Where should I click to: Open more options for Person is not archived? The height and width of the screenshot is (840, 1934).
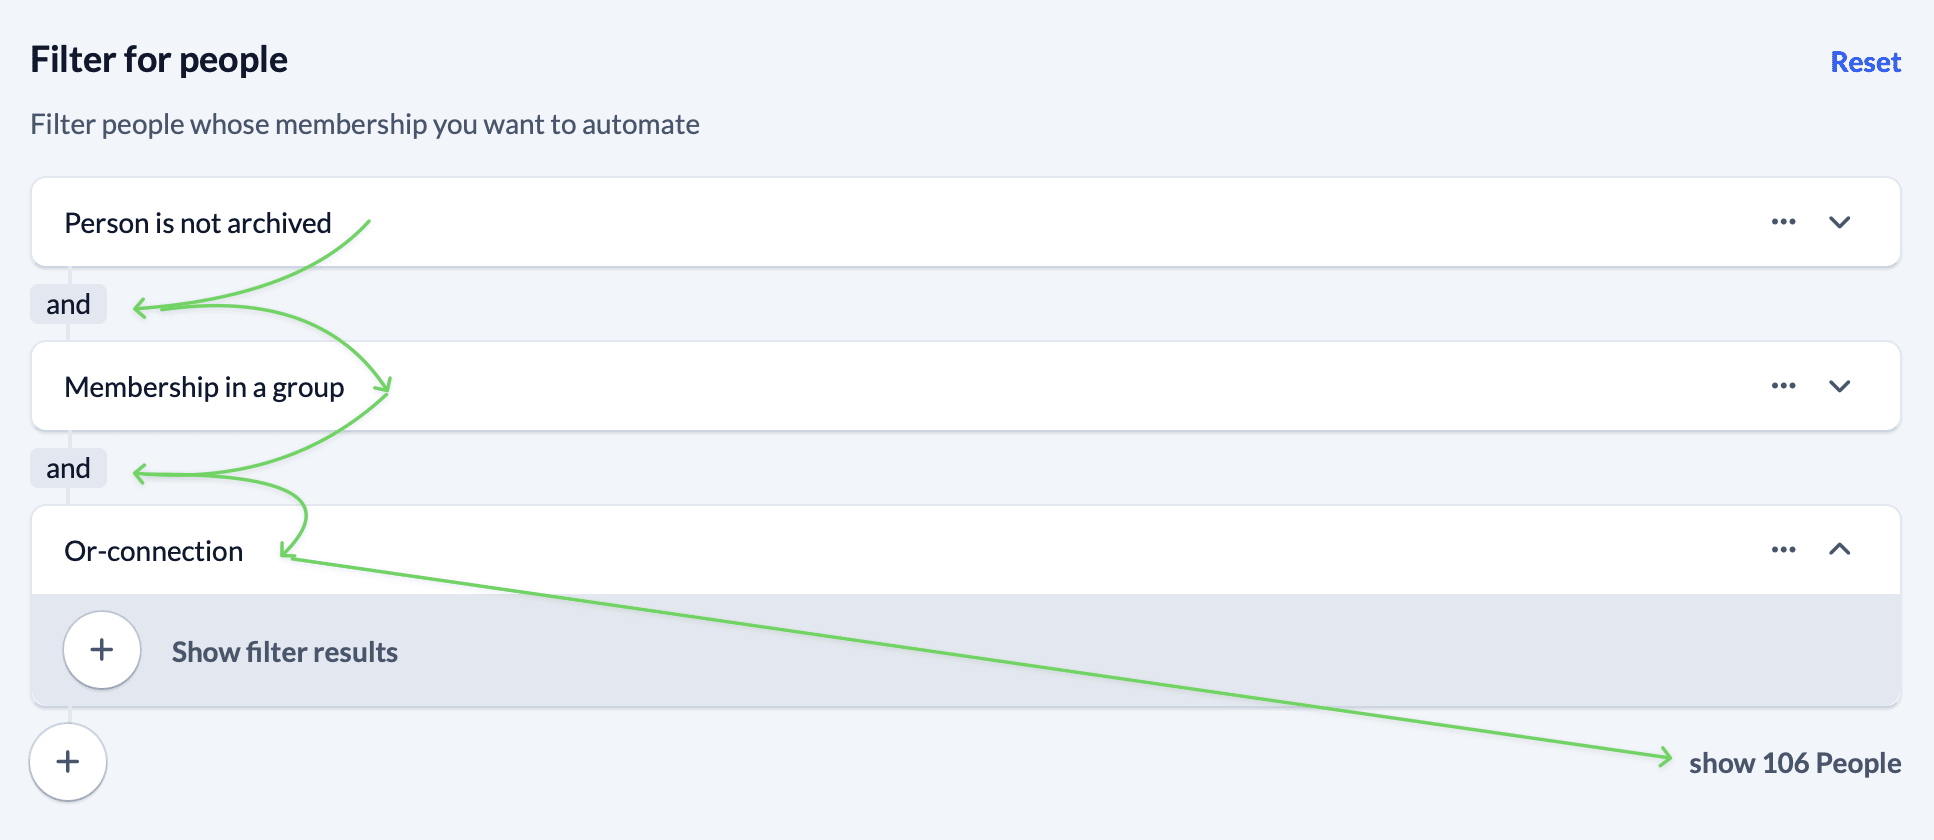point(1783,222)
